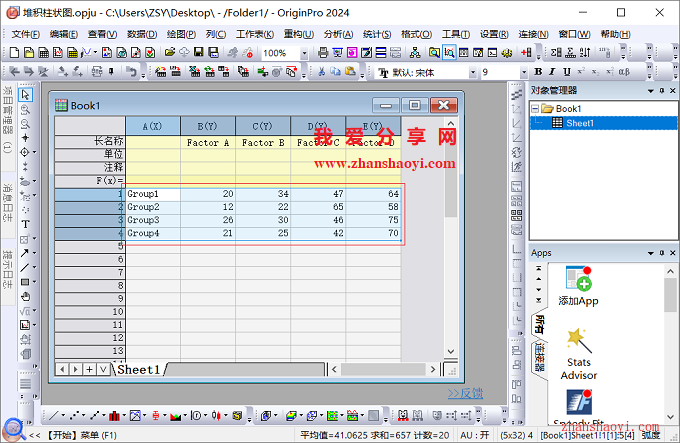Select the Arrow tool in the left toolbar
680x443 pixels.
24,253
